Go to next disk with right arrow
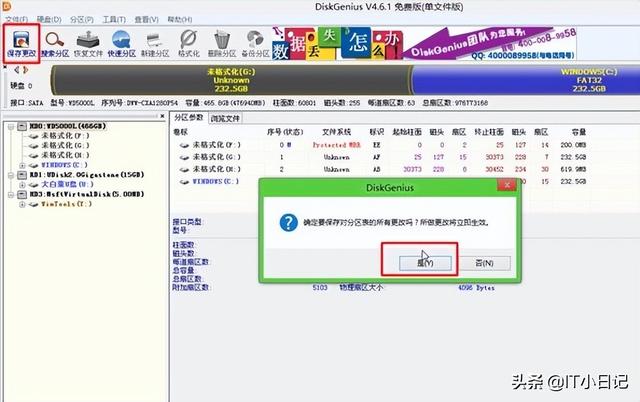Screen dimensions: 640x402 click(25, 70)
